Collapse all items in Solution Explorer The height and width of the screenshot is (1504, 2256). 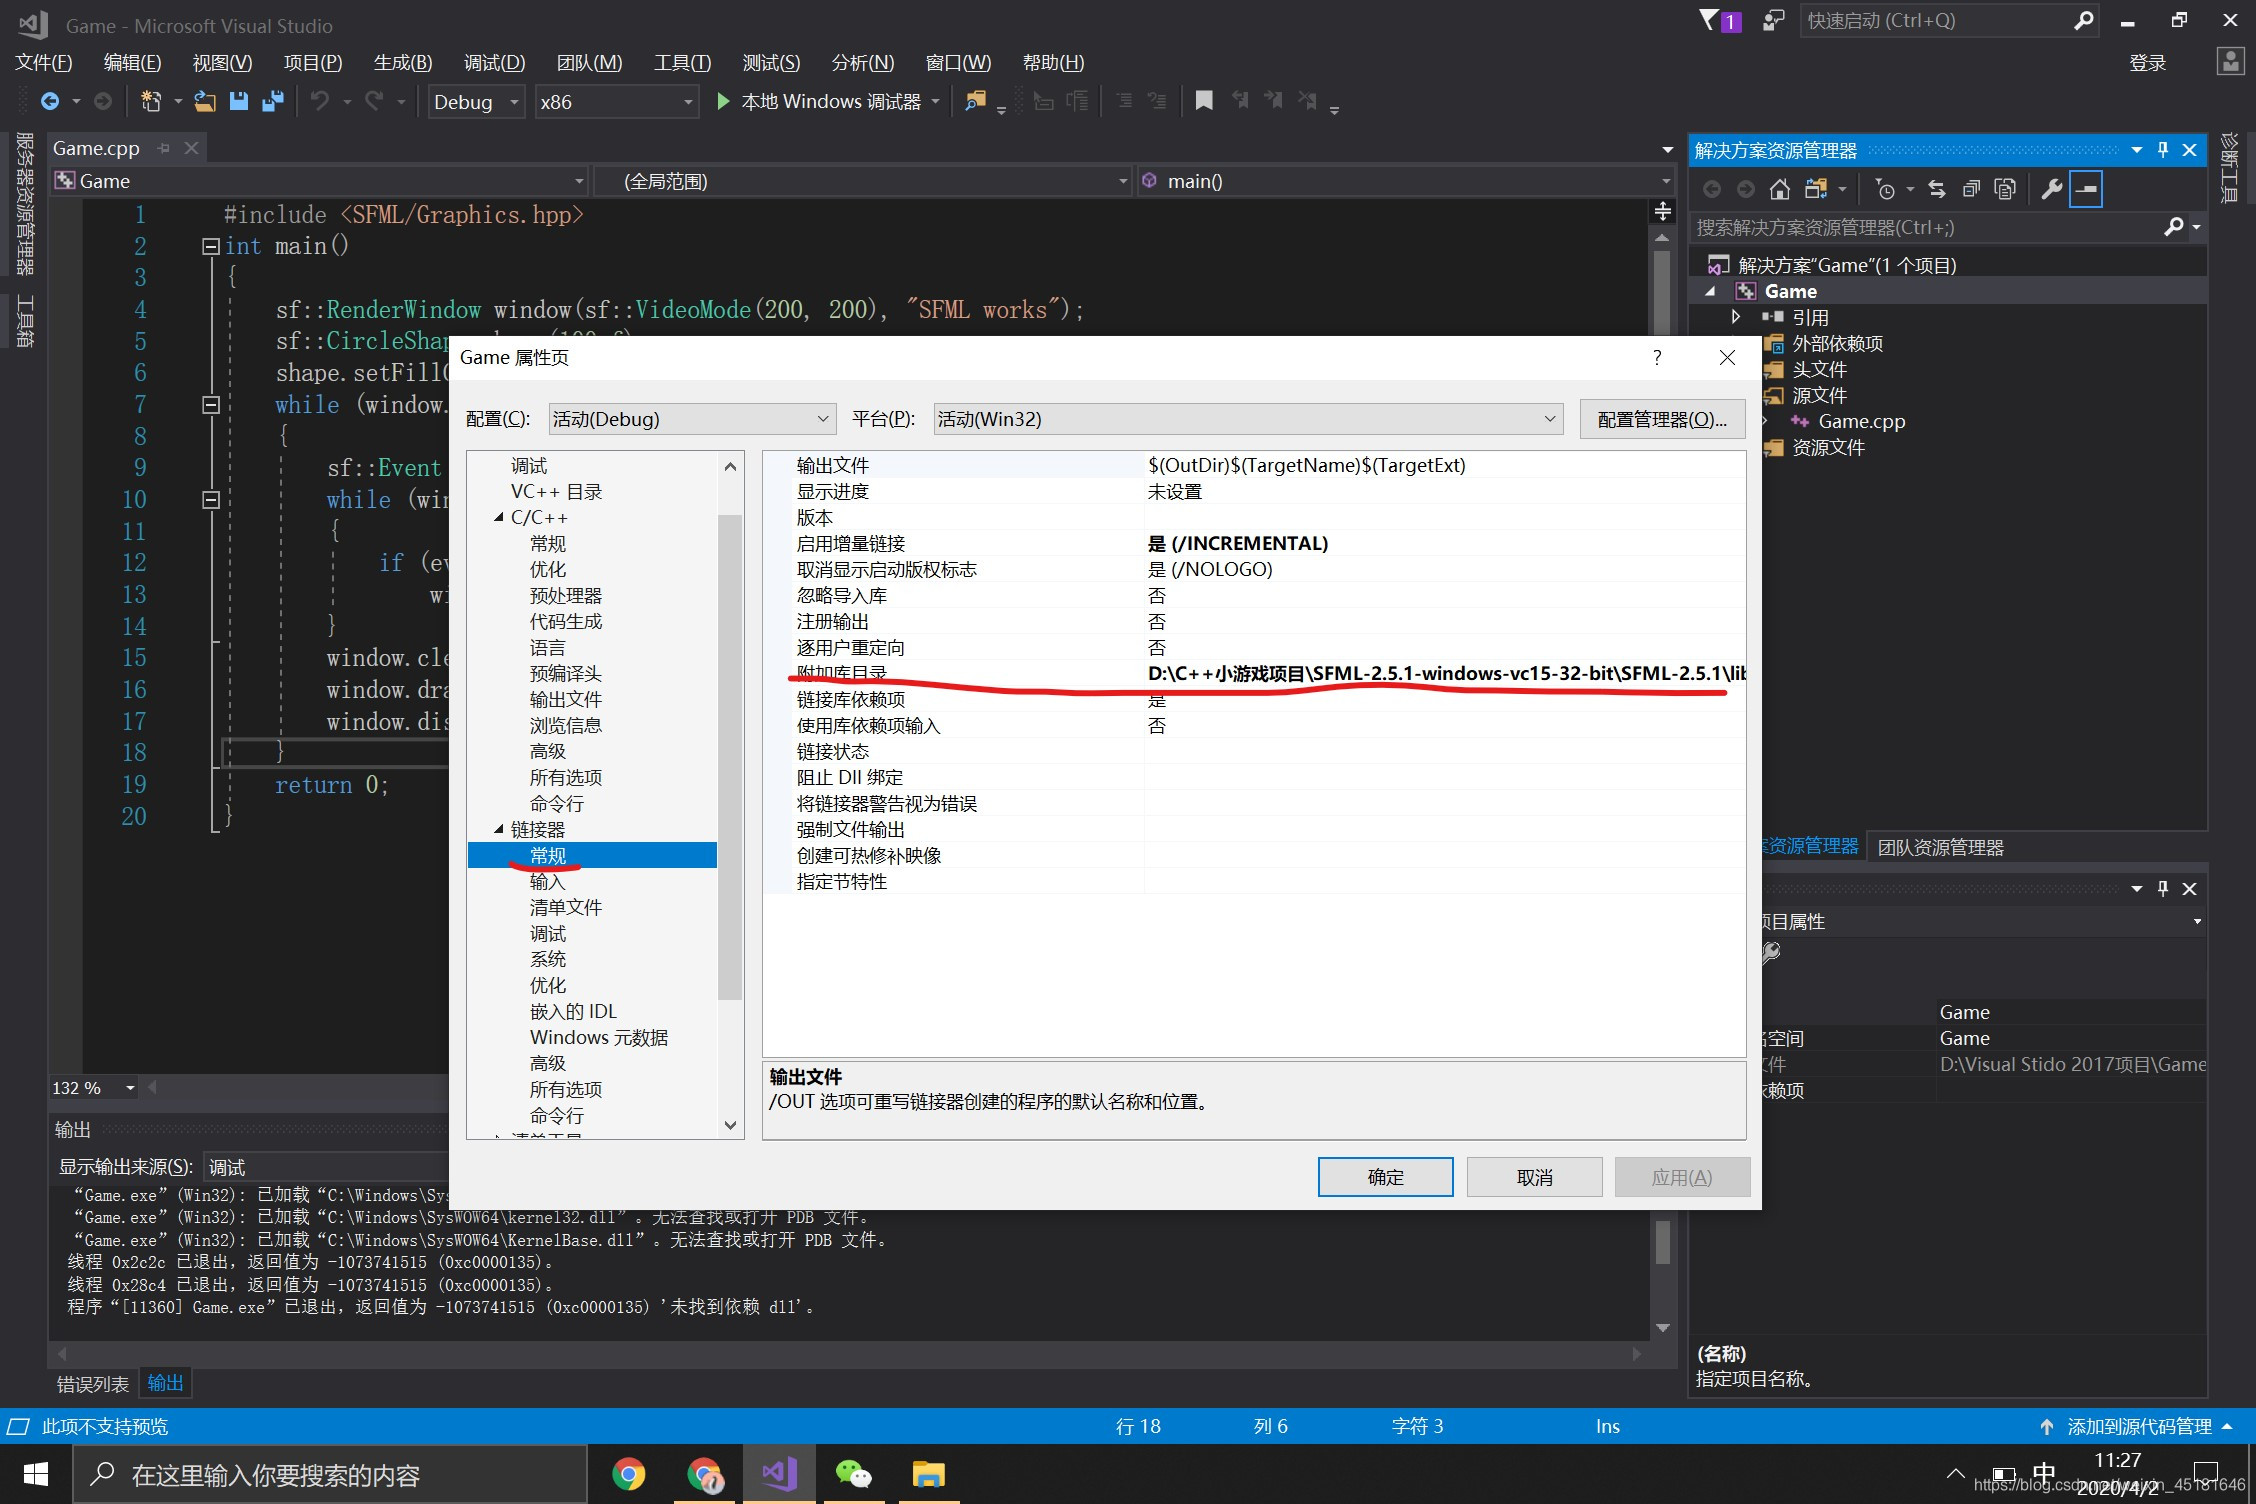[x=1971, y=189]
